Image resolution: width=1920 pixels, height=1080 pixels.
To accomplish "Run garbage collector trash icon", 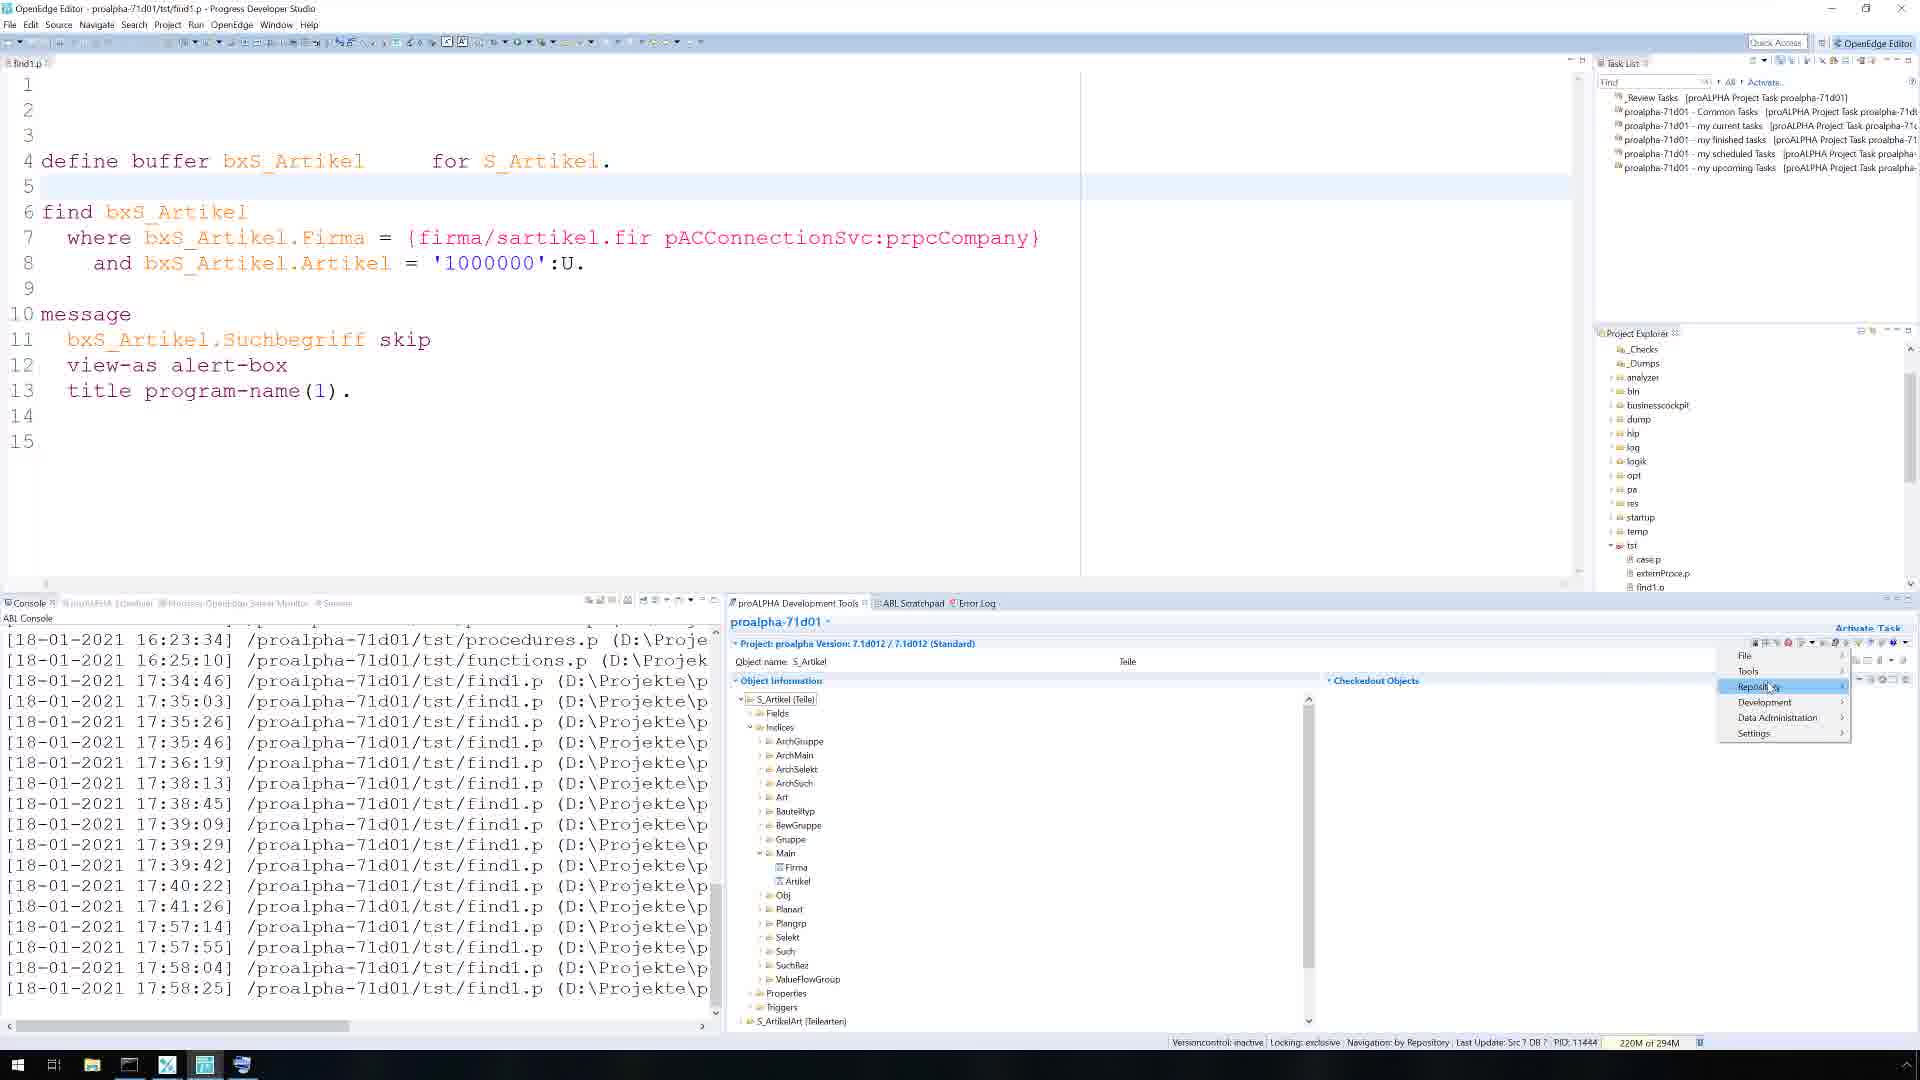I will coord(1700,1042).
